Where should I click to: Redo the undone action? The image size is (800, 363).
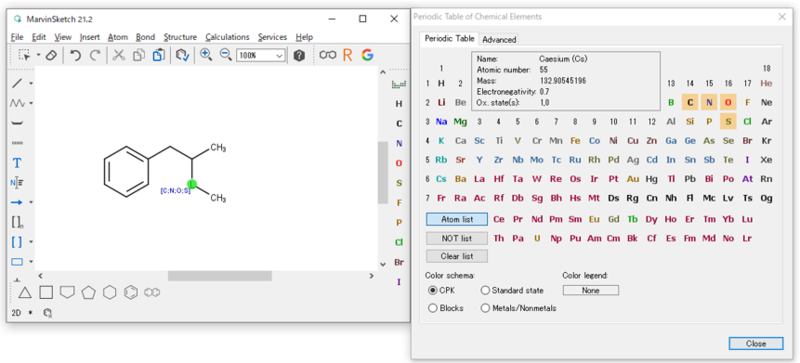pyautogui.click(x=95, y=55)
